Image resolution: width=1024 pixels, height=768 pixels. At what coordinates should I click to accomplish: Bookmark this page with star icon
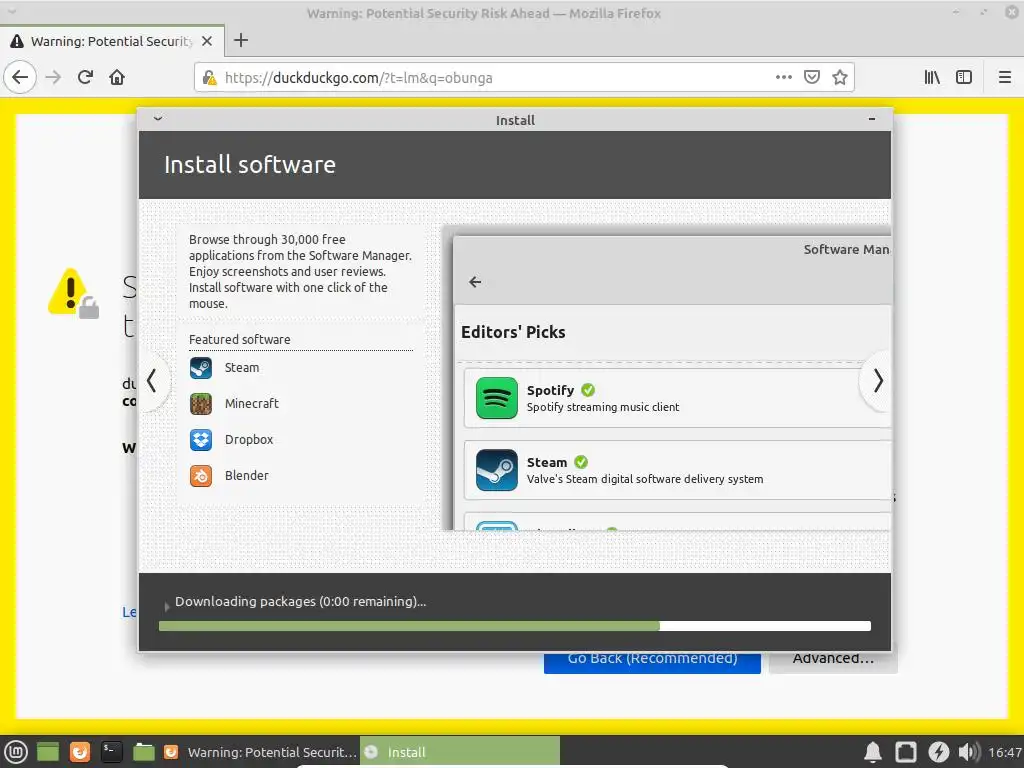coord(840,78)
